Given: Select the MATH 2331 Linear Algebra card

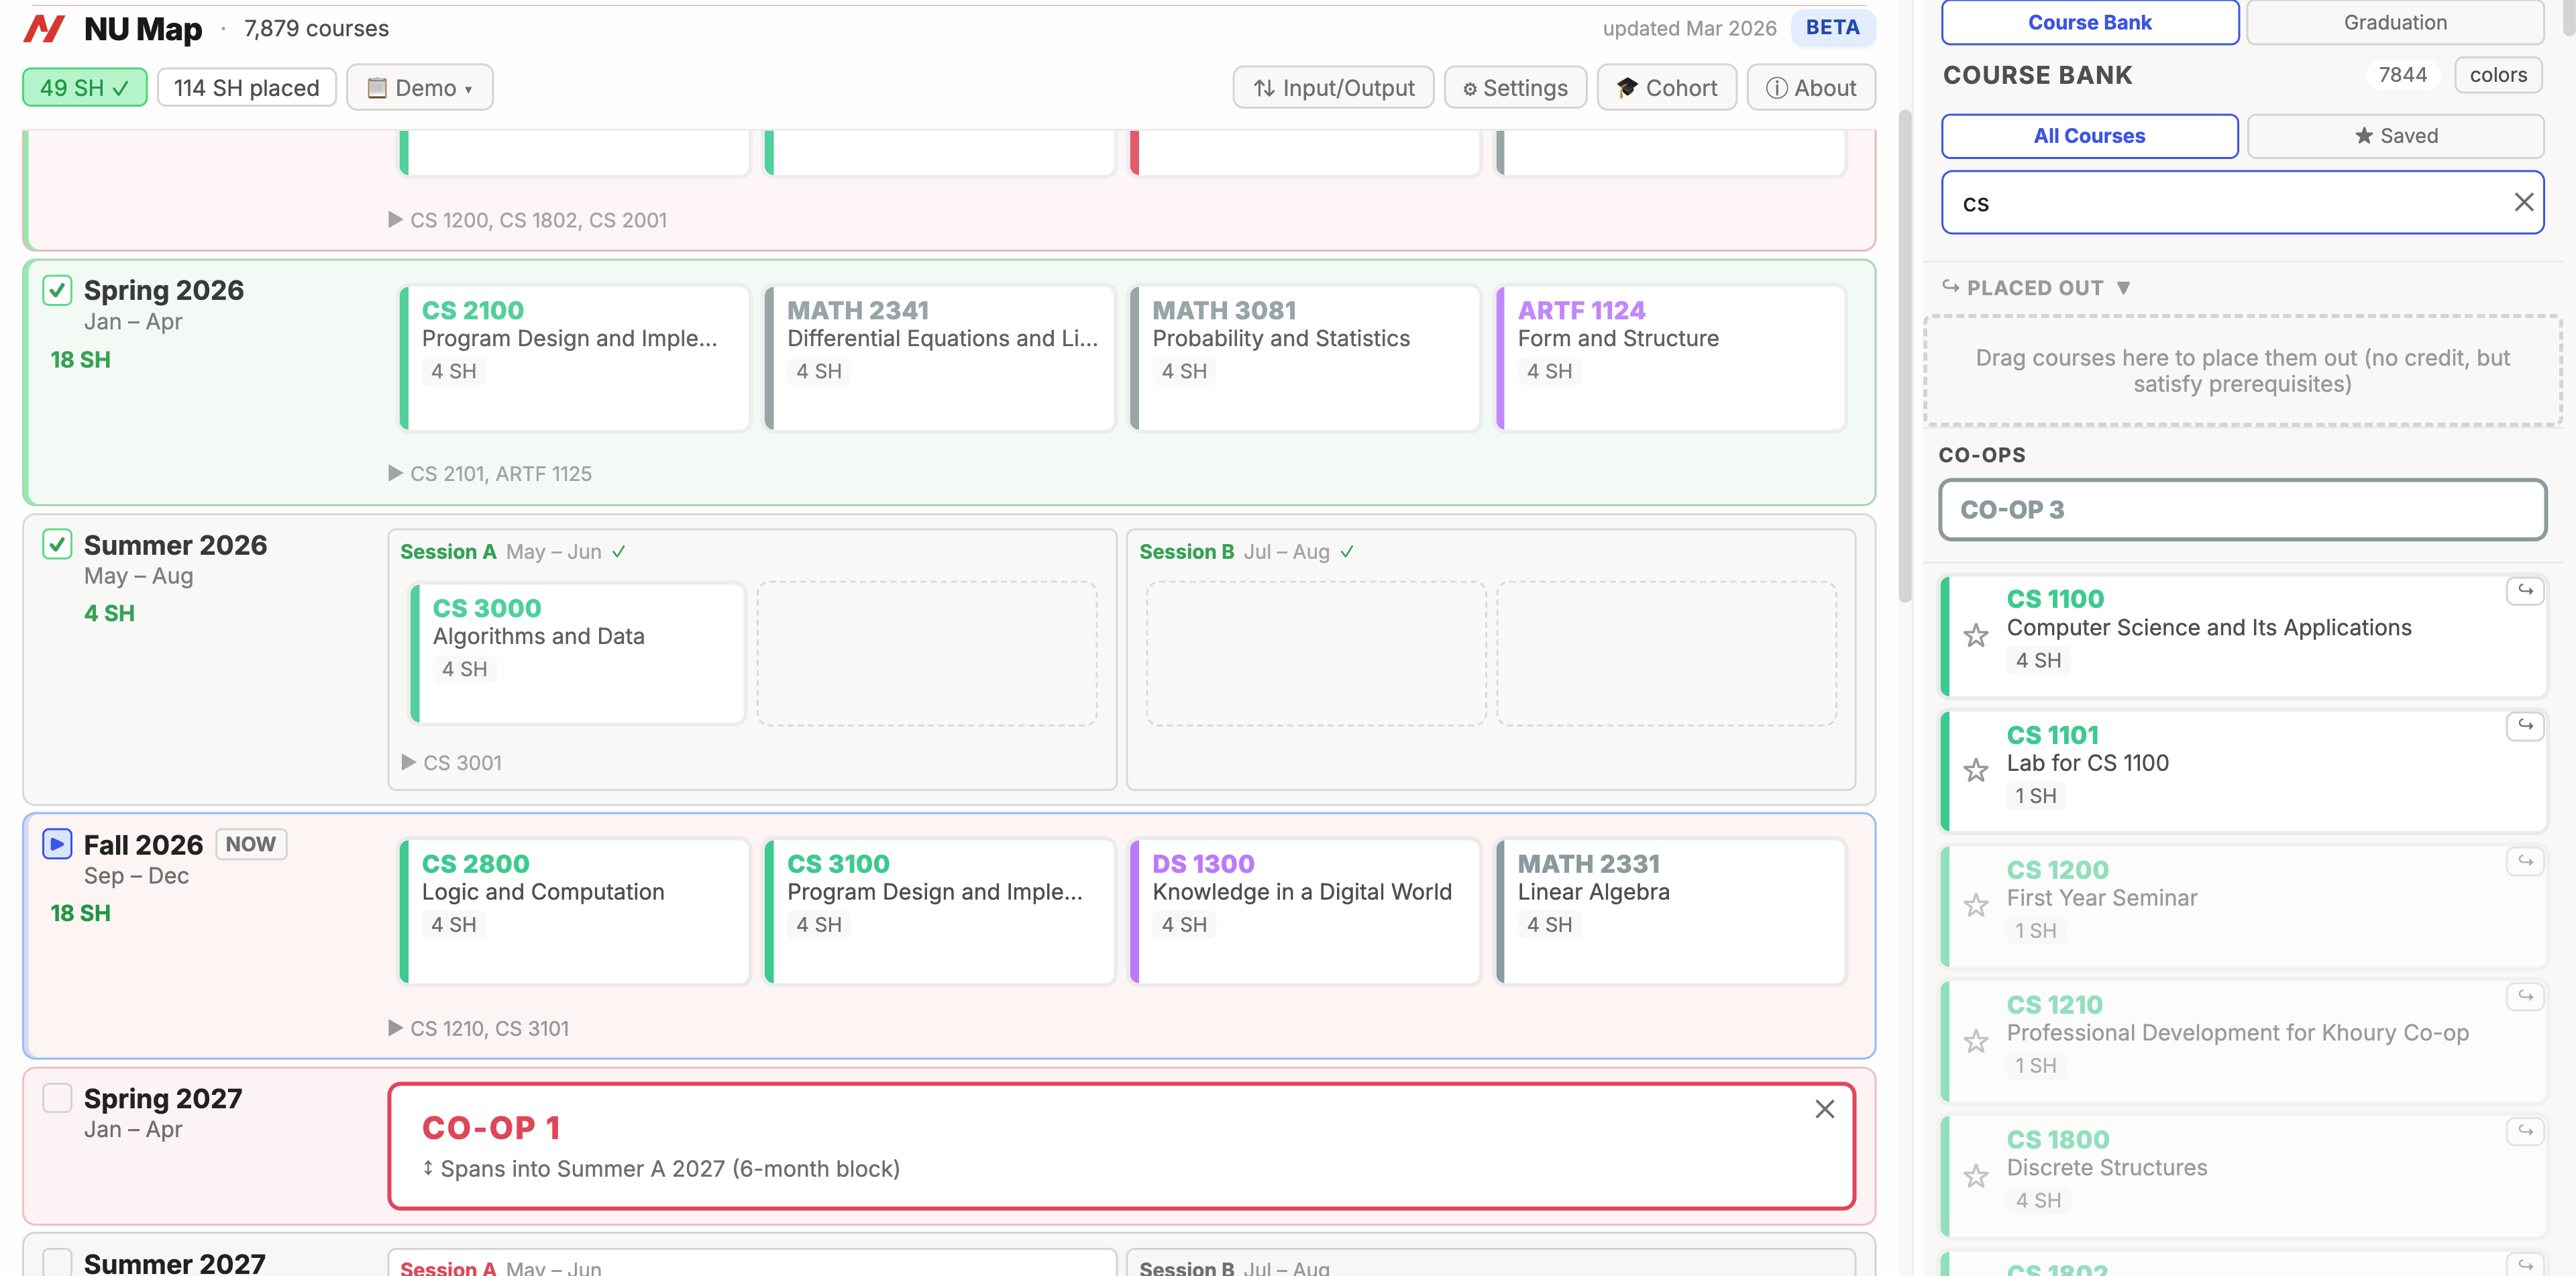Looking at the screenshot, I should tap(1670, 911).
